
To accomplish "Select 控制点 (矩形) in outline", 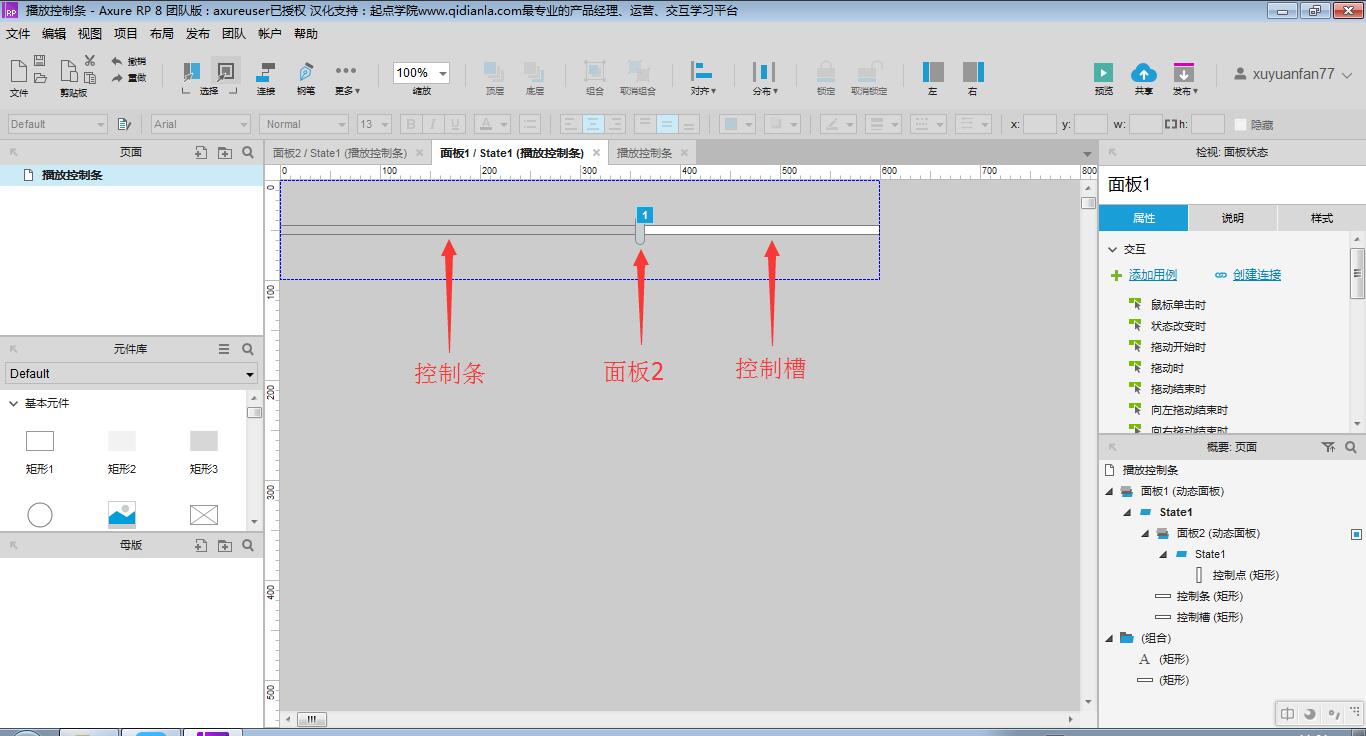I will pos(1245,575).
